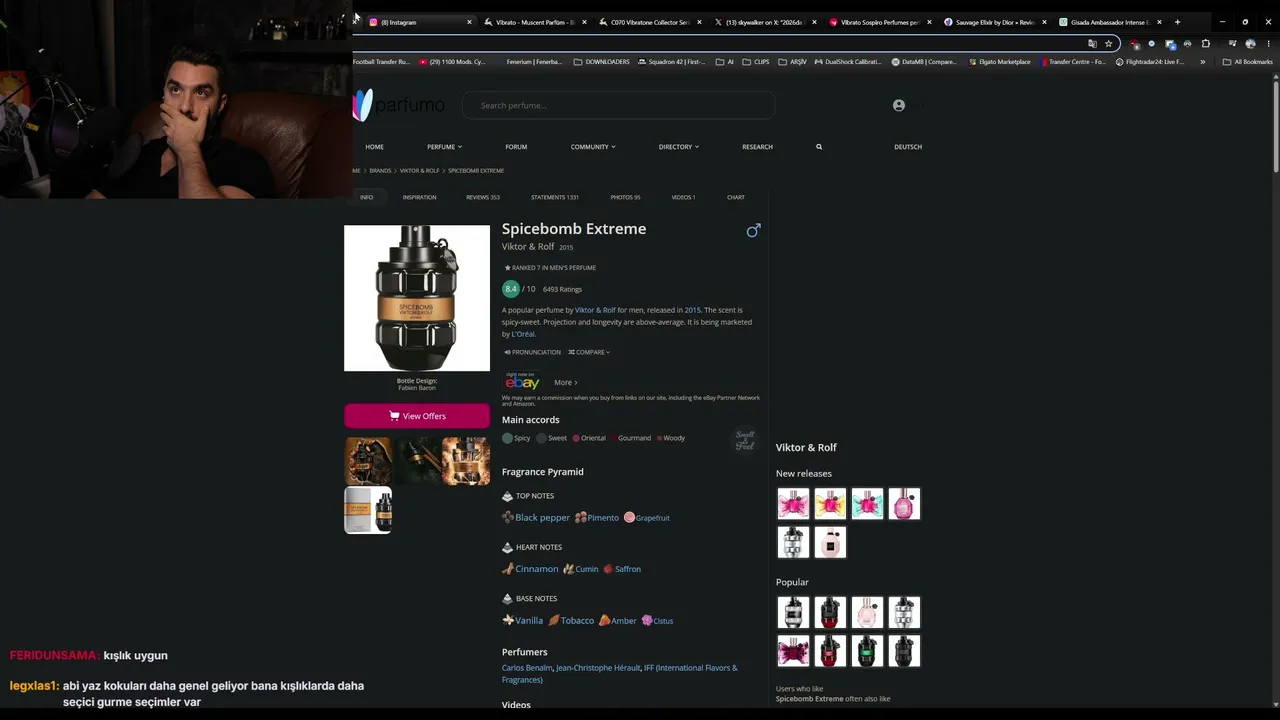Open perfumer Carlos Benaïm link
The height and width of the screenshot is (720, 1280).
pyautogui.click(x=527, y=668)
